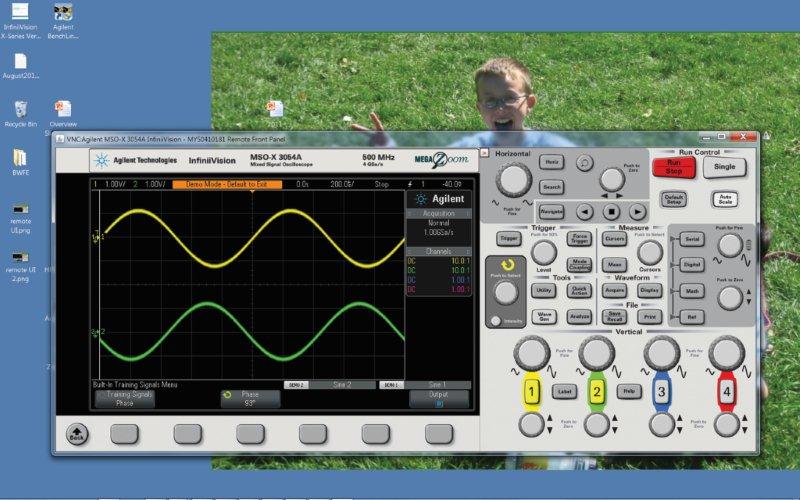Click the Quick Action button
Image resolution: width=800 pixels, height=500 pixels.
click(x=580, y=290)
